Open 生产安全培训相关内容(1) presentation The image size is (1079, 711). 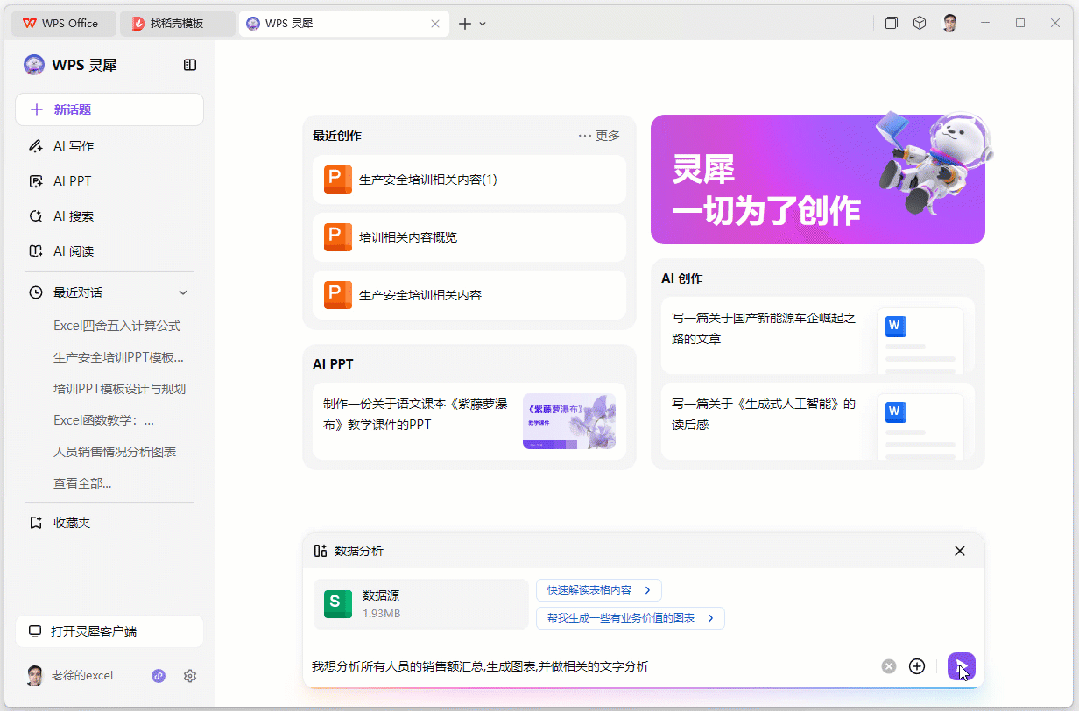pyautogui.click(x=469, y=180)
